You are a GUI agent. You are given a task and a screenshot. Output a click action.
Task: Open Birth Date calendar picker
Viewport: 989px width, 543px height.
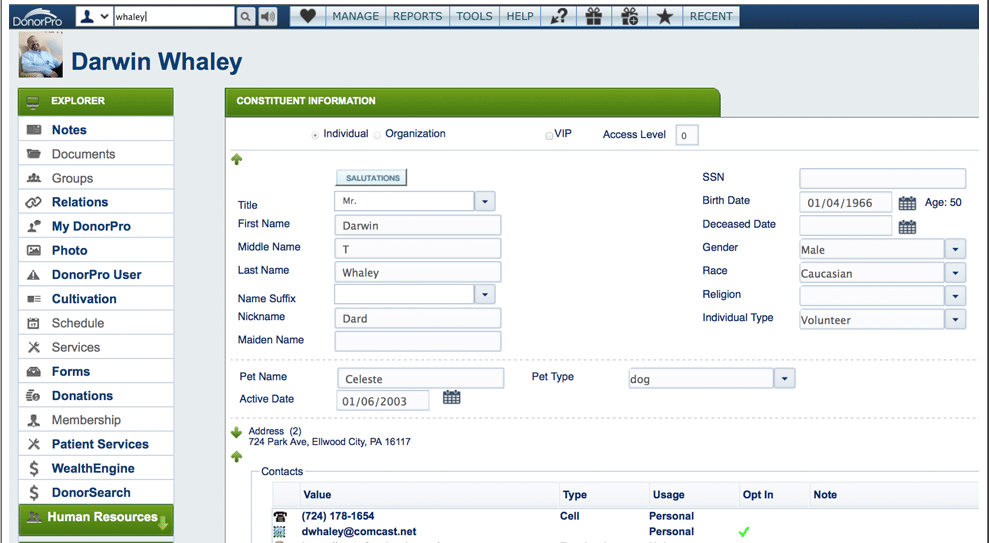907,203
